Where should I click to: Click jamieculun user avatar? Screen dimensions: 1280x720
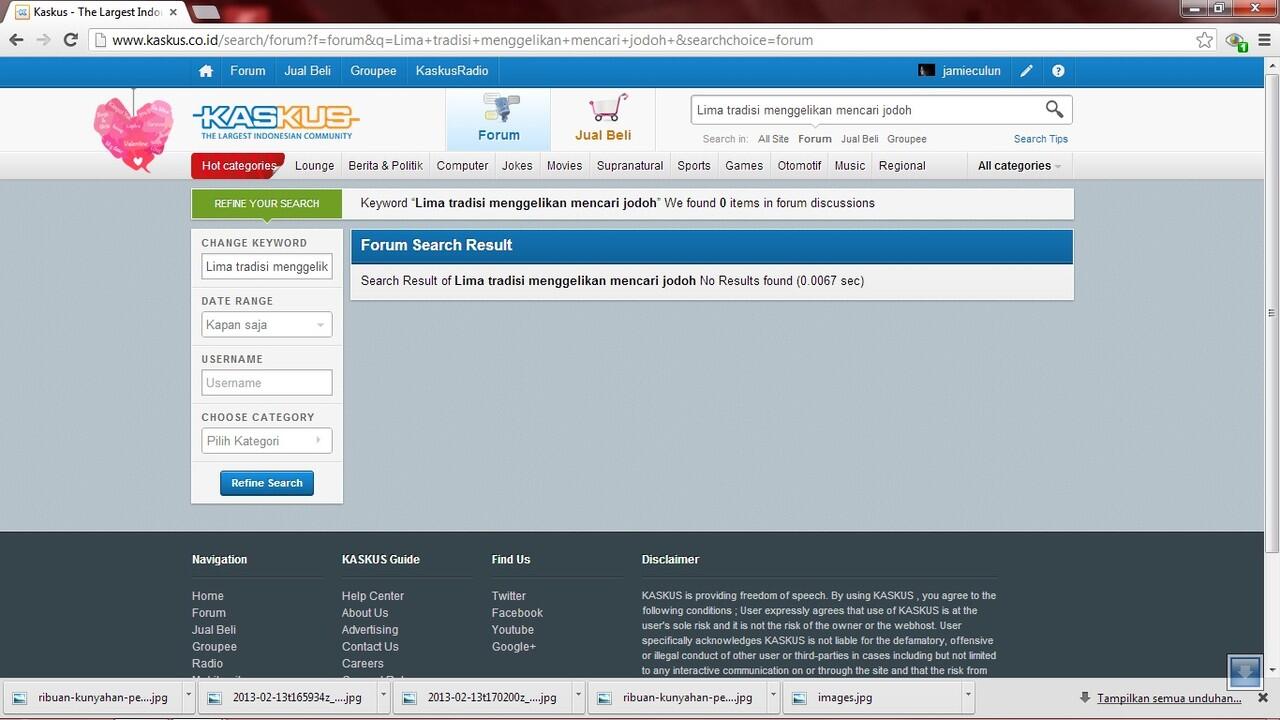pos(927,71)
